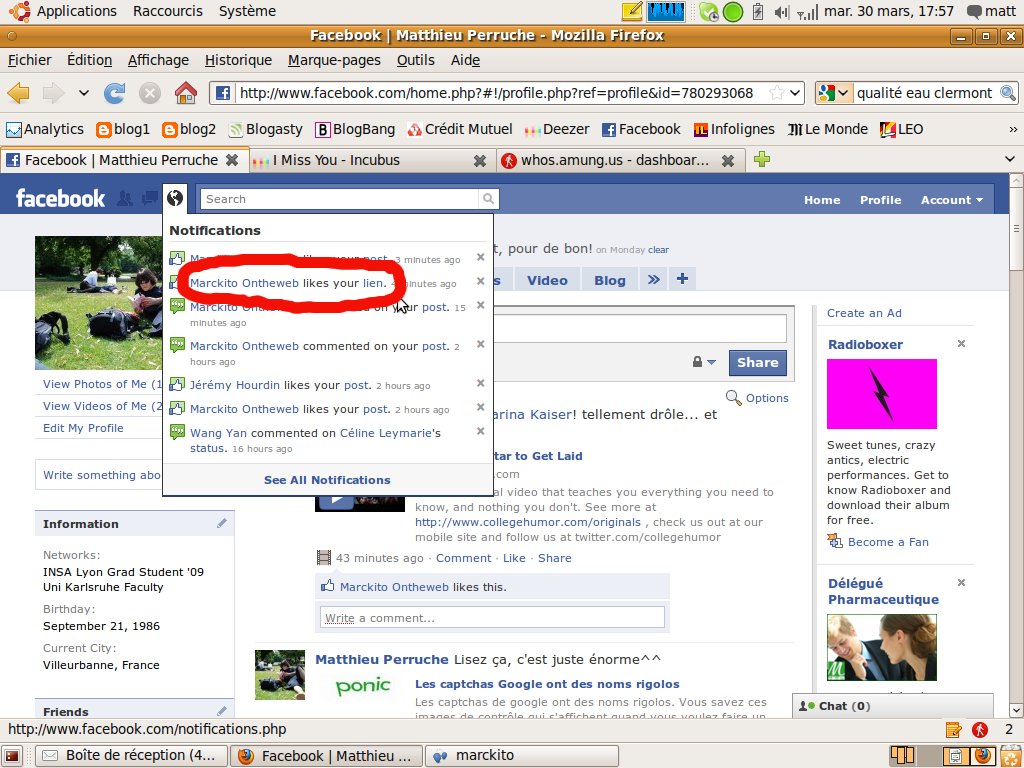Dismiss the Jérémy Hourdin notification
Screen dimensions: 1024x768
pos(480,383)
